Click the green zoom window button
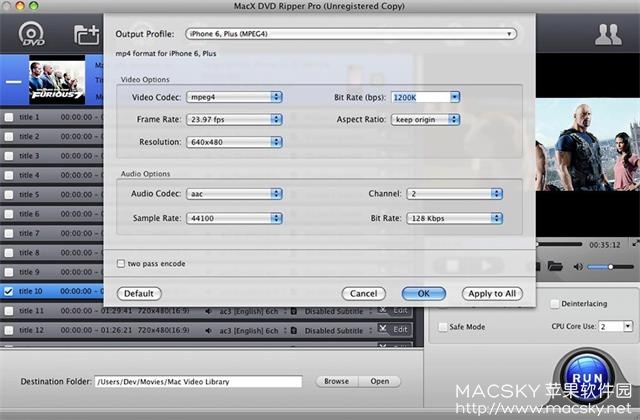640x420 pixels. tap(33, 5)
